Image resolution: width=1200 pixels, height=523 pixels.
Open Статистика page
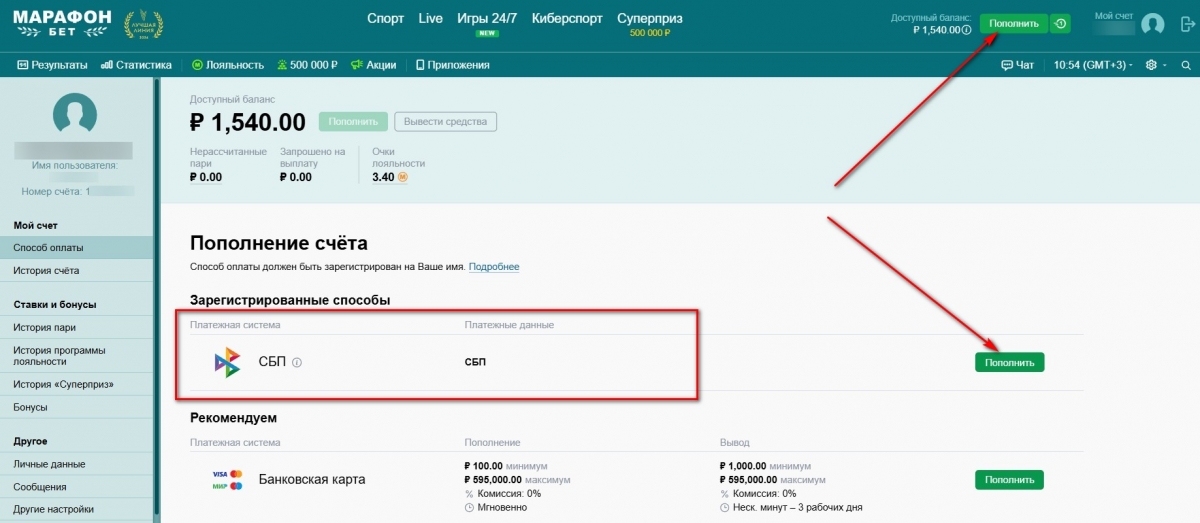[137, 65]
